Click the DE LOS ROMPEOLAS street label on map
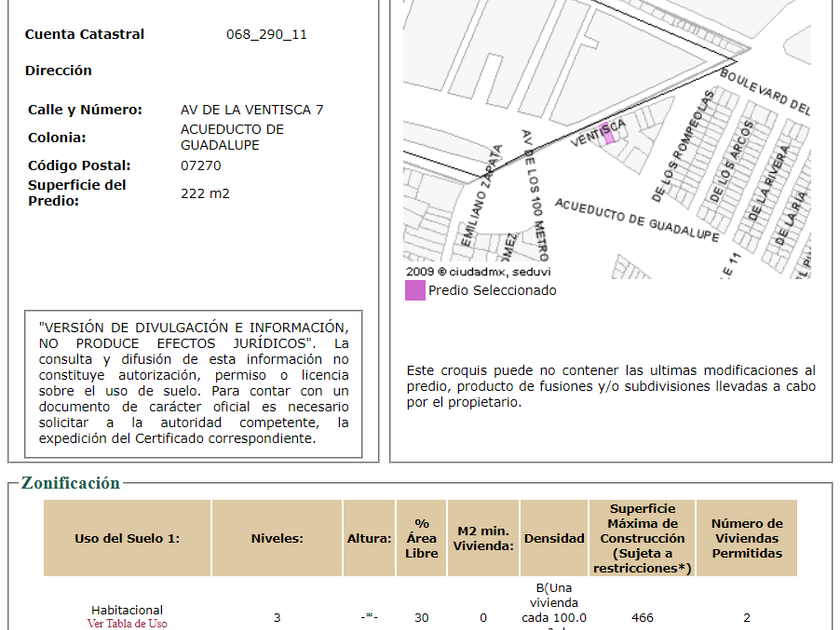This screenshot has width=840, height=630. click(x=684, y=146)
